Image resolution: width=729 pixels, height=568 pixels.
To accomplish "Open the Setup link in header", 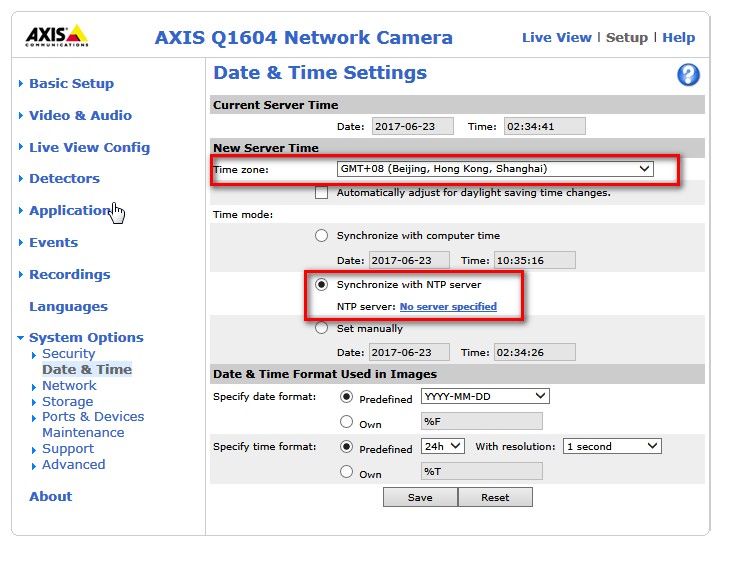I will 626,38.
